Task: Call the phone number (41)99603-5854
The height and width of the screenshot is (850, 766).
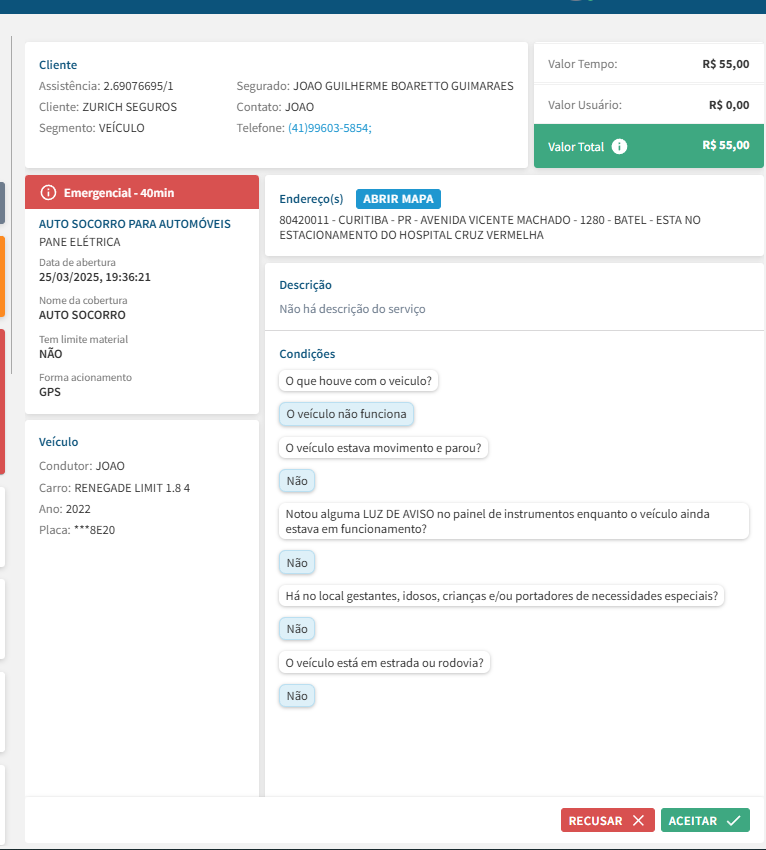Action: pos(329,128)
